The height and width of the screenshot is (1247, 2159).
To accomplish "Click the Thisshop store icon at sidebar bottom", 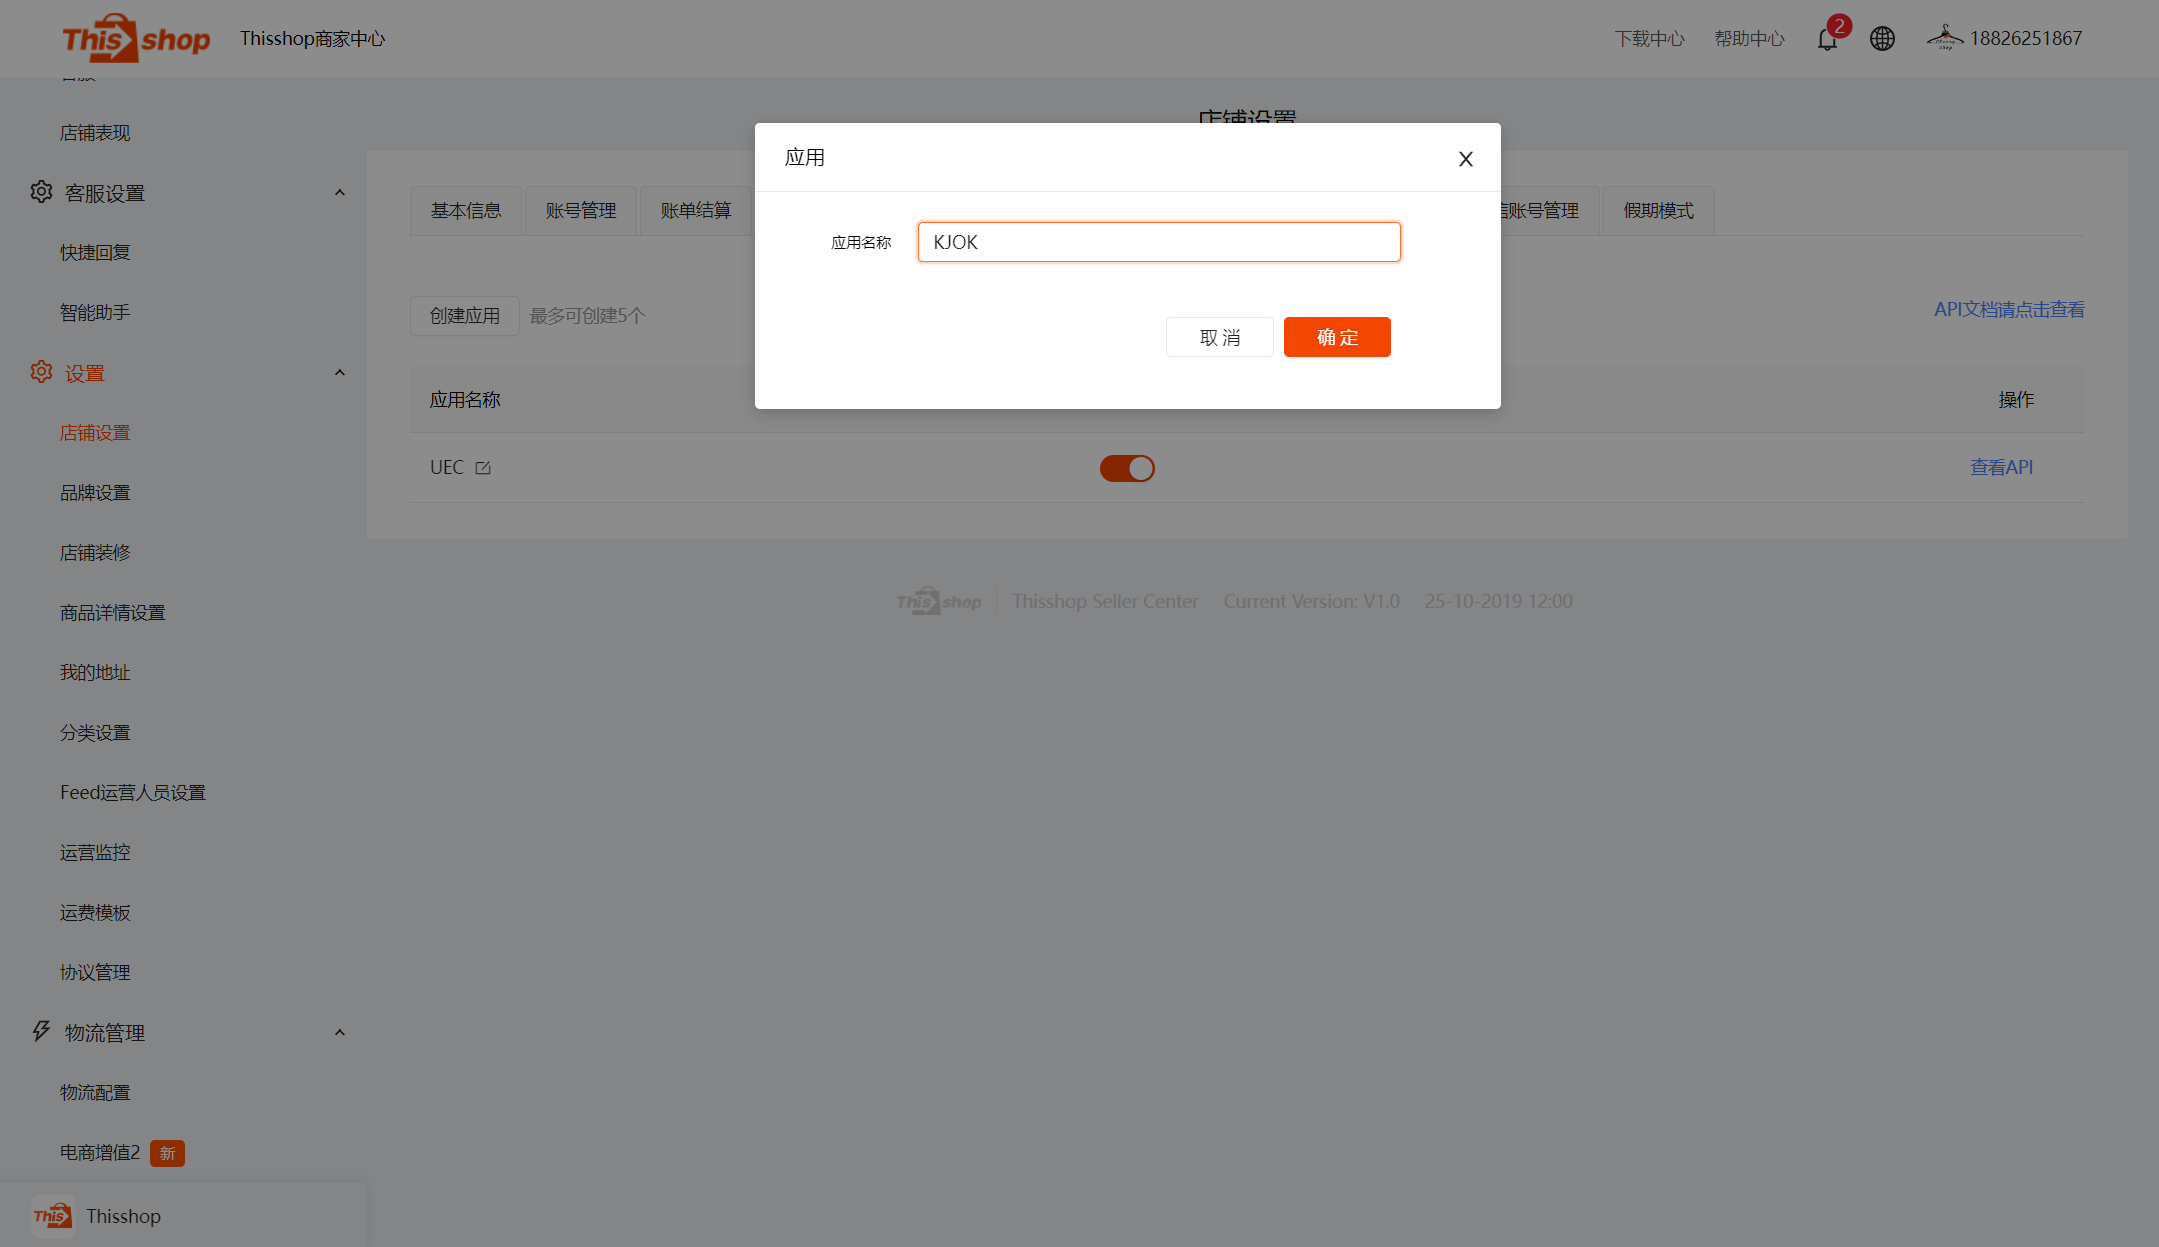I will tap(52, 1216).
